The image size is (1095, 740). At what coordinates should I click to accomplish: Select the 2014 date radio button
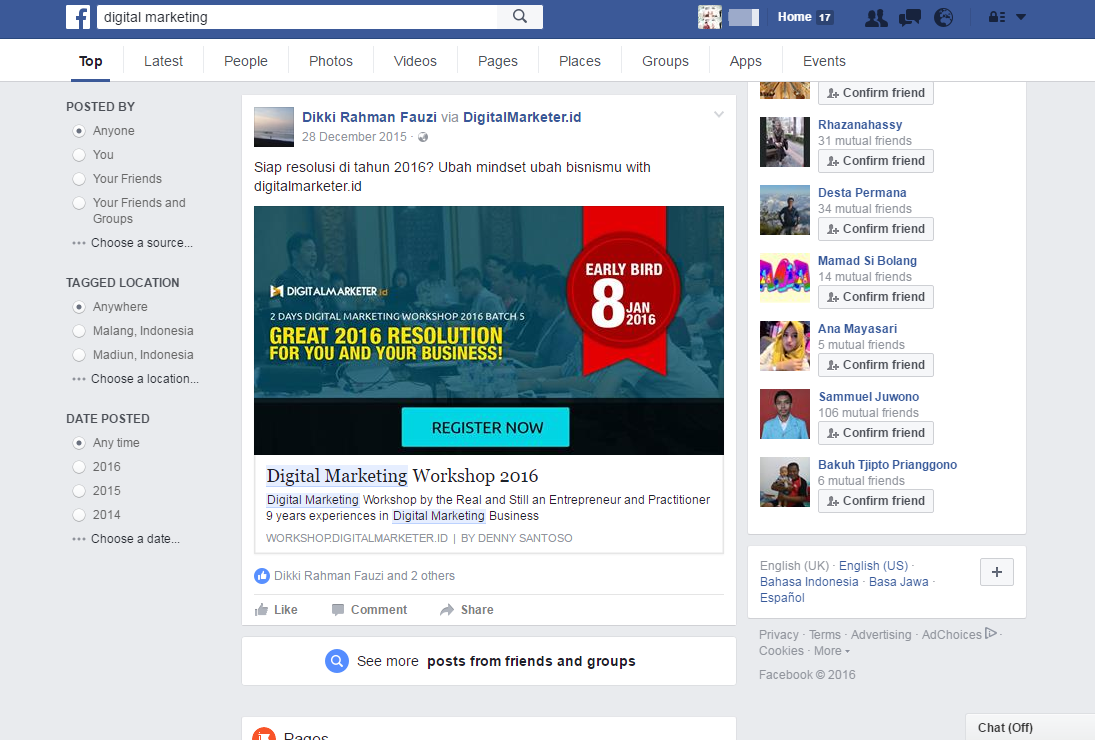tap(79, 515)
